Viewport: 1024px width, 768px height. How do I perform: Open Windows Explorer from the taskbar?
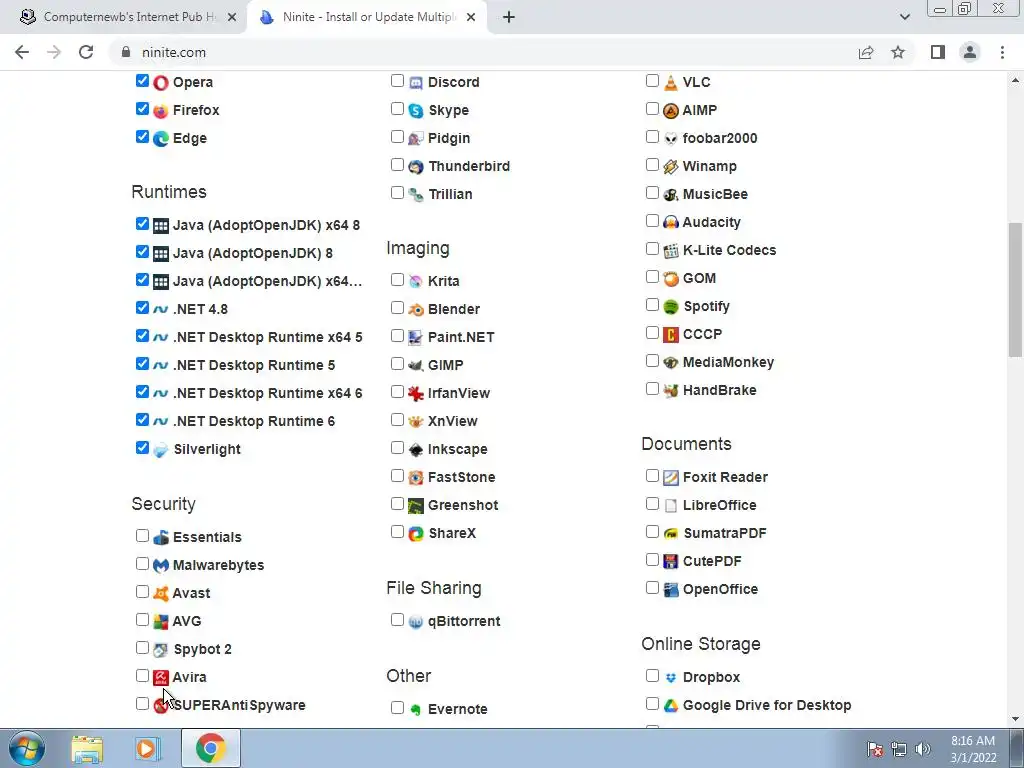click(87, 748)
